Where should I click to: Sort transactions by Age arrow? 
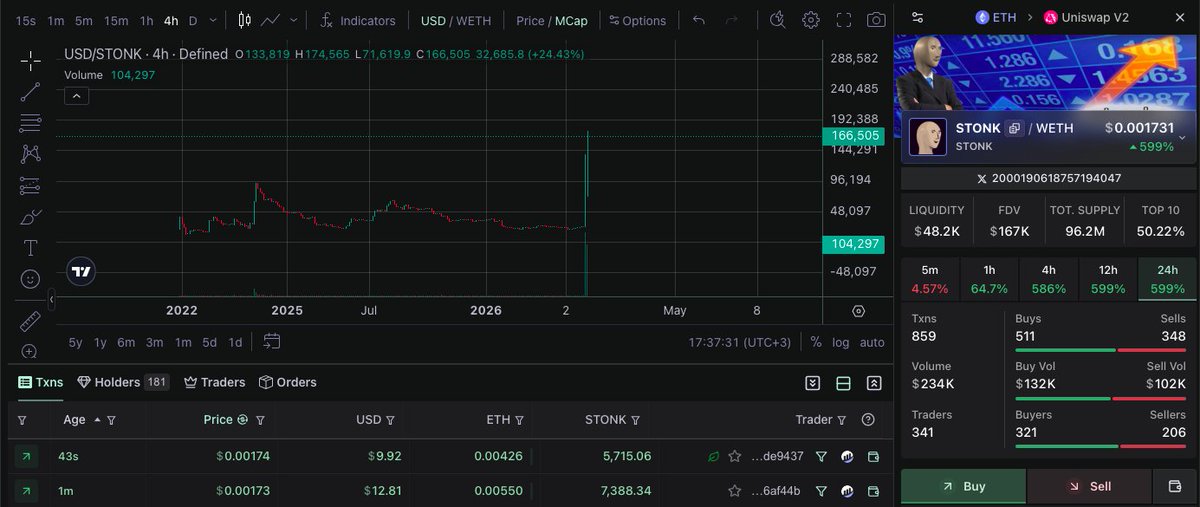97,420
